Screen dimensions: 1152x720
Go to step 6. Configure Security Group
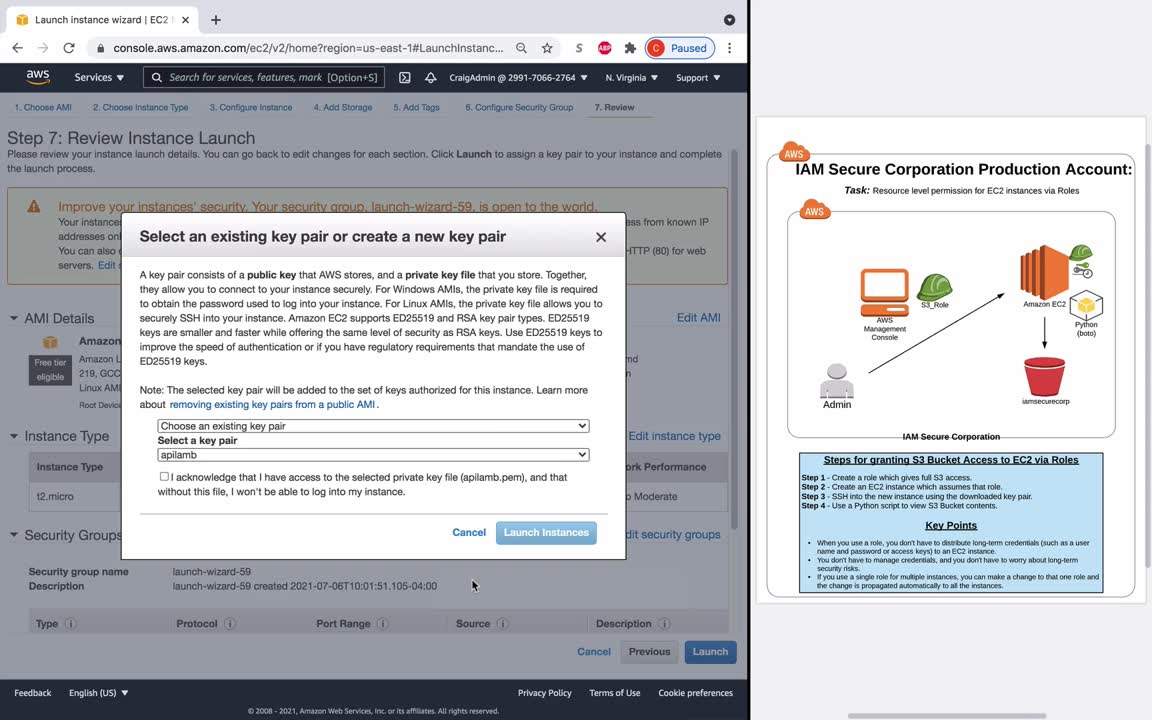point(519,107)
